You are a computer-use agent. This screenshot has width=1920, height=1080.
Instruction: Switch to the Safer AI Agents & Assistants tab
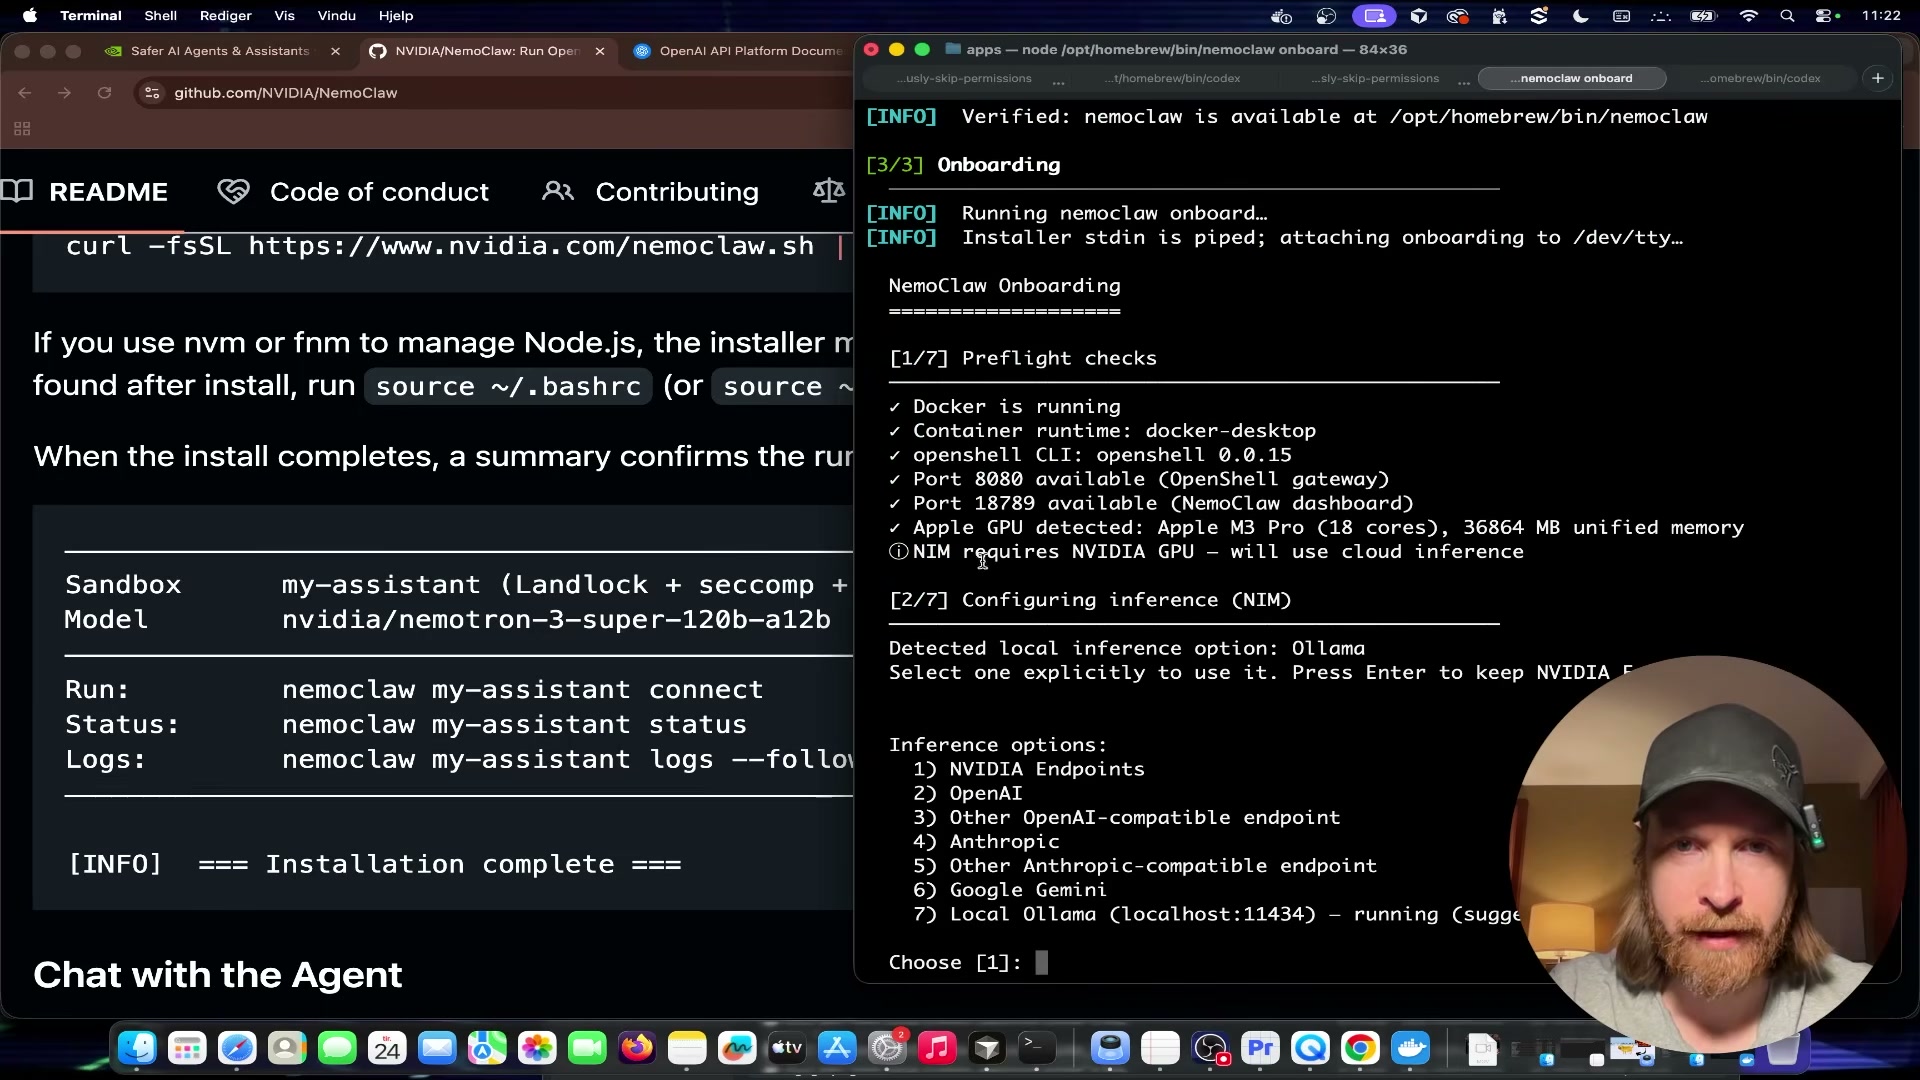220,51
